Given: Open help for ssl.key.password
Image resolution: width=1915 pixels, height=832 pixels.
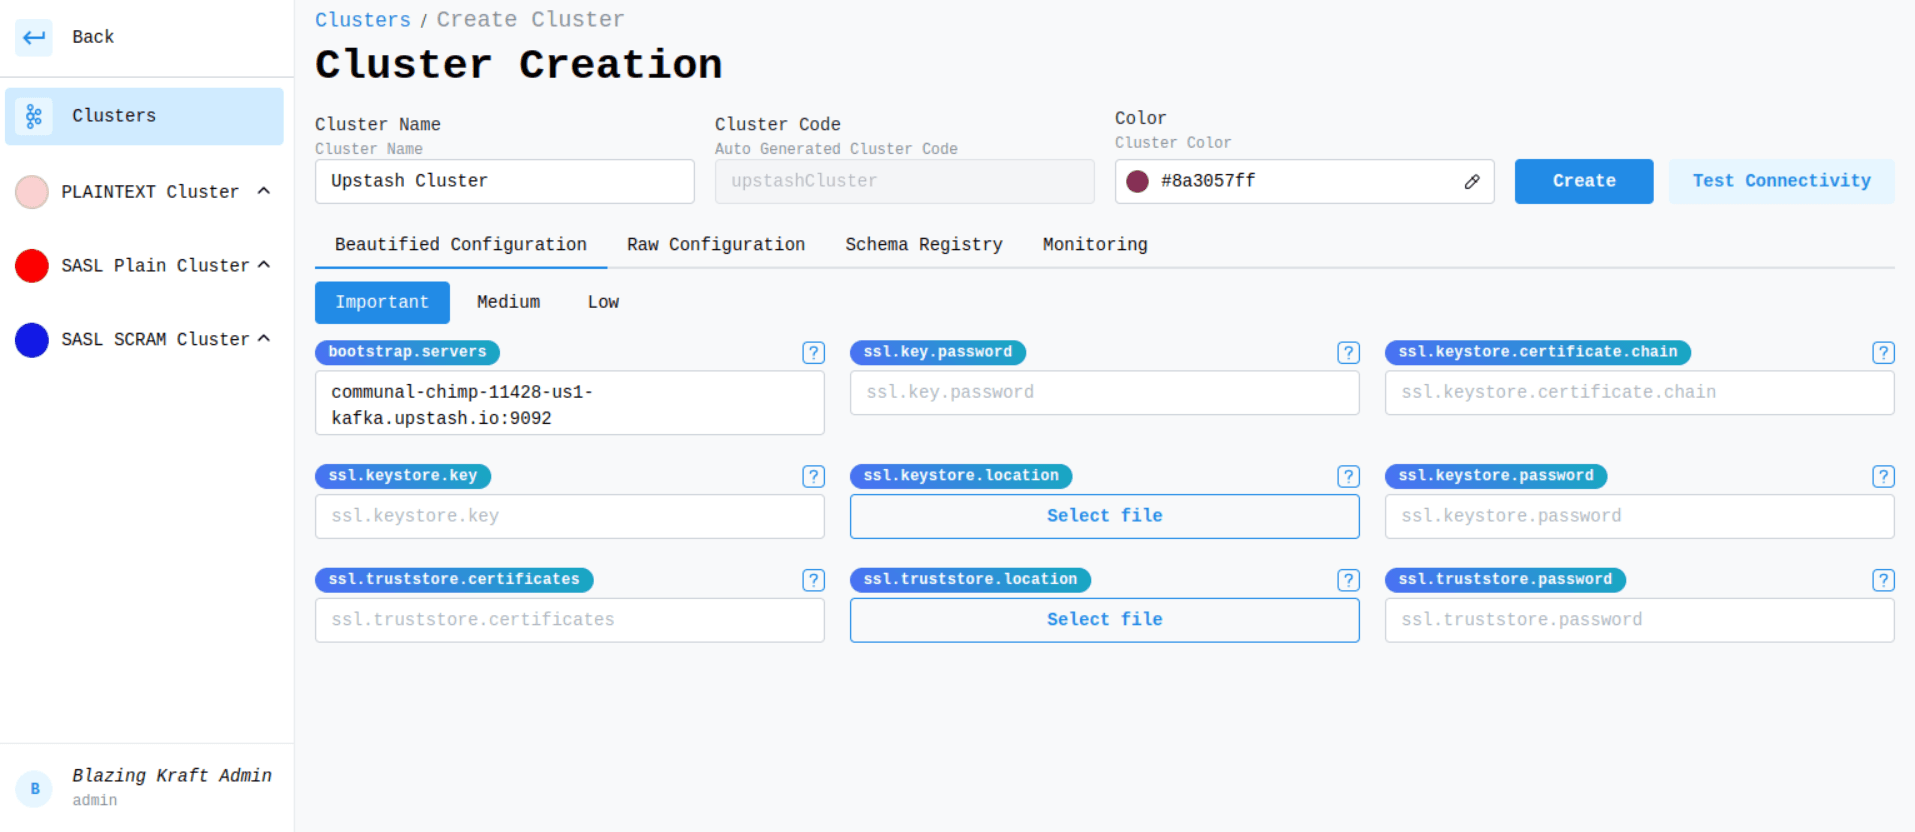Looking at the screenshot, I should click(1348, 352).
